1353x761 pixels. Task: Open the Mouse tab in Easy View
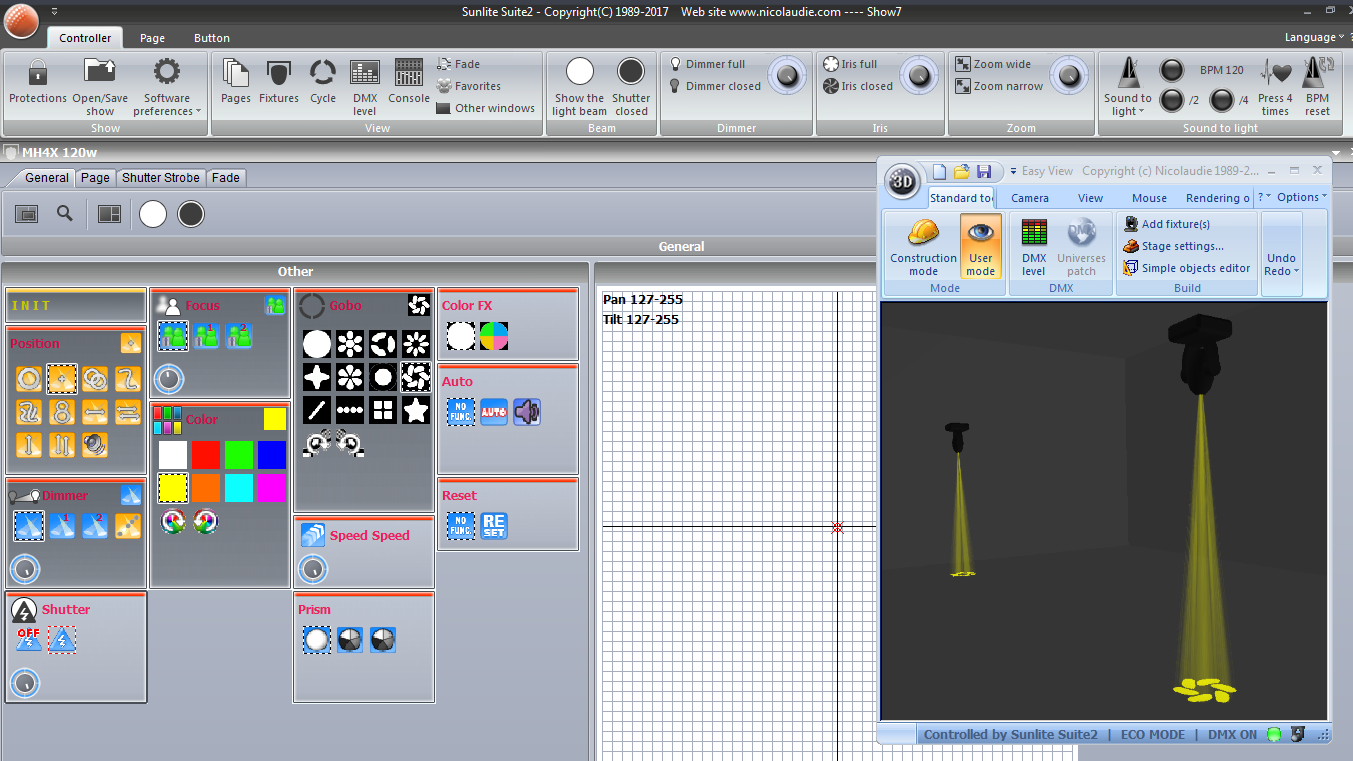[1149, 198]
